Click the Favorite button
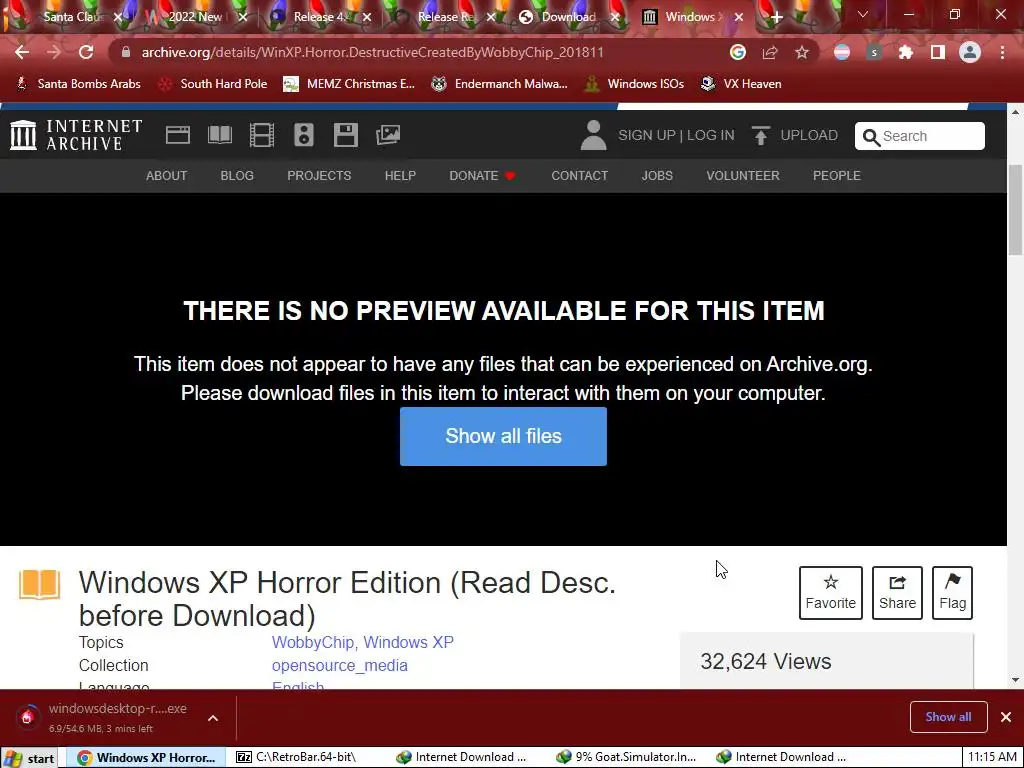Screen dimensions: 1024x768 830,592
